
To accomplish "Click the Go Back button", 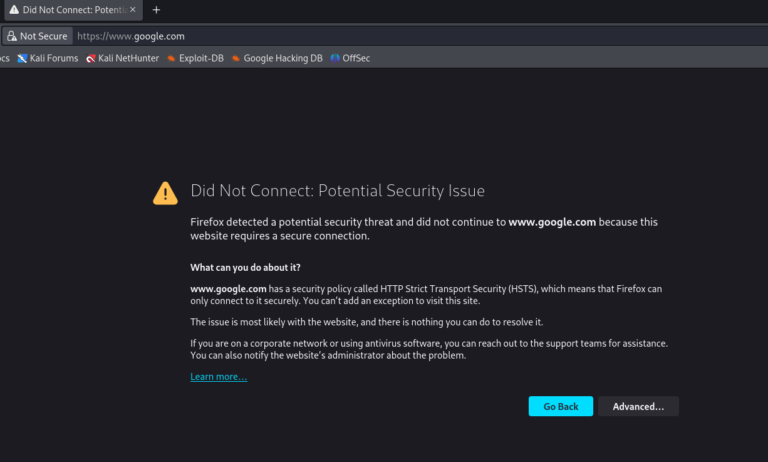I will click(x=561, y=406).
